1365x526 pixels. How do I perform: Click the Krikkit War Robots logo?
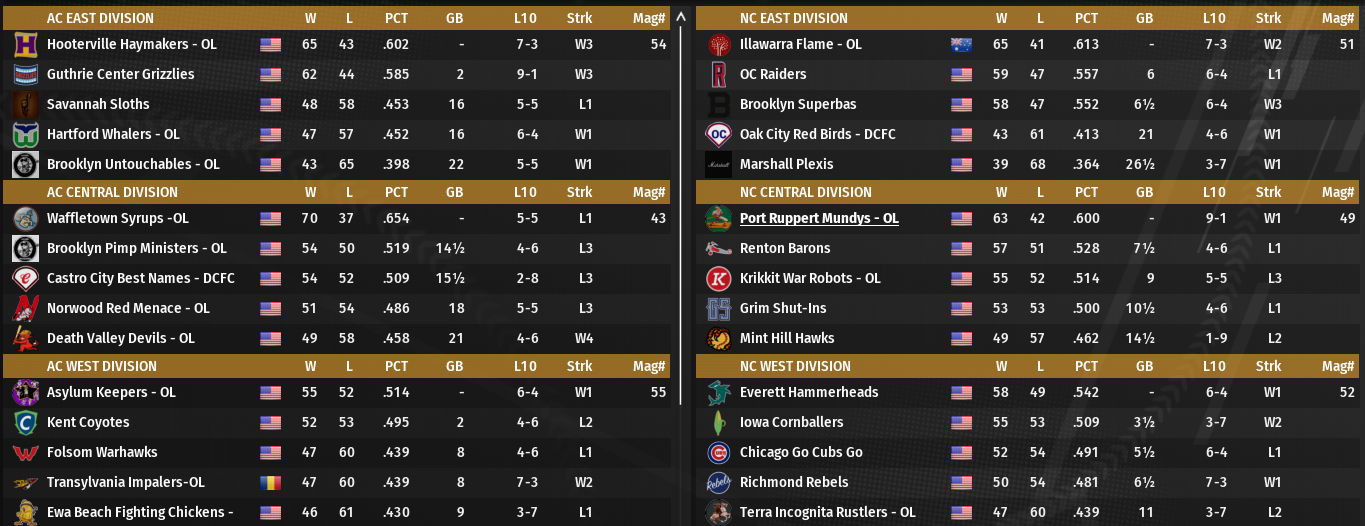tap(718, 279)
